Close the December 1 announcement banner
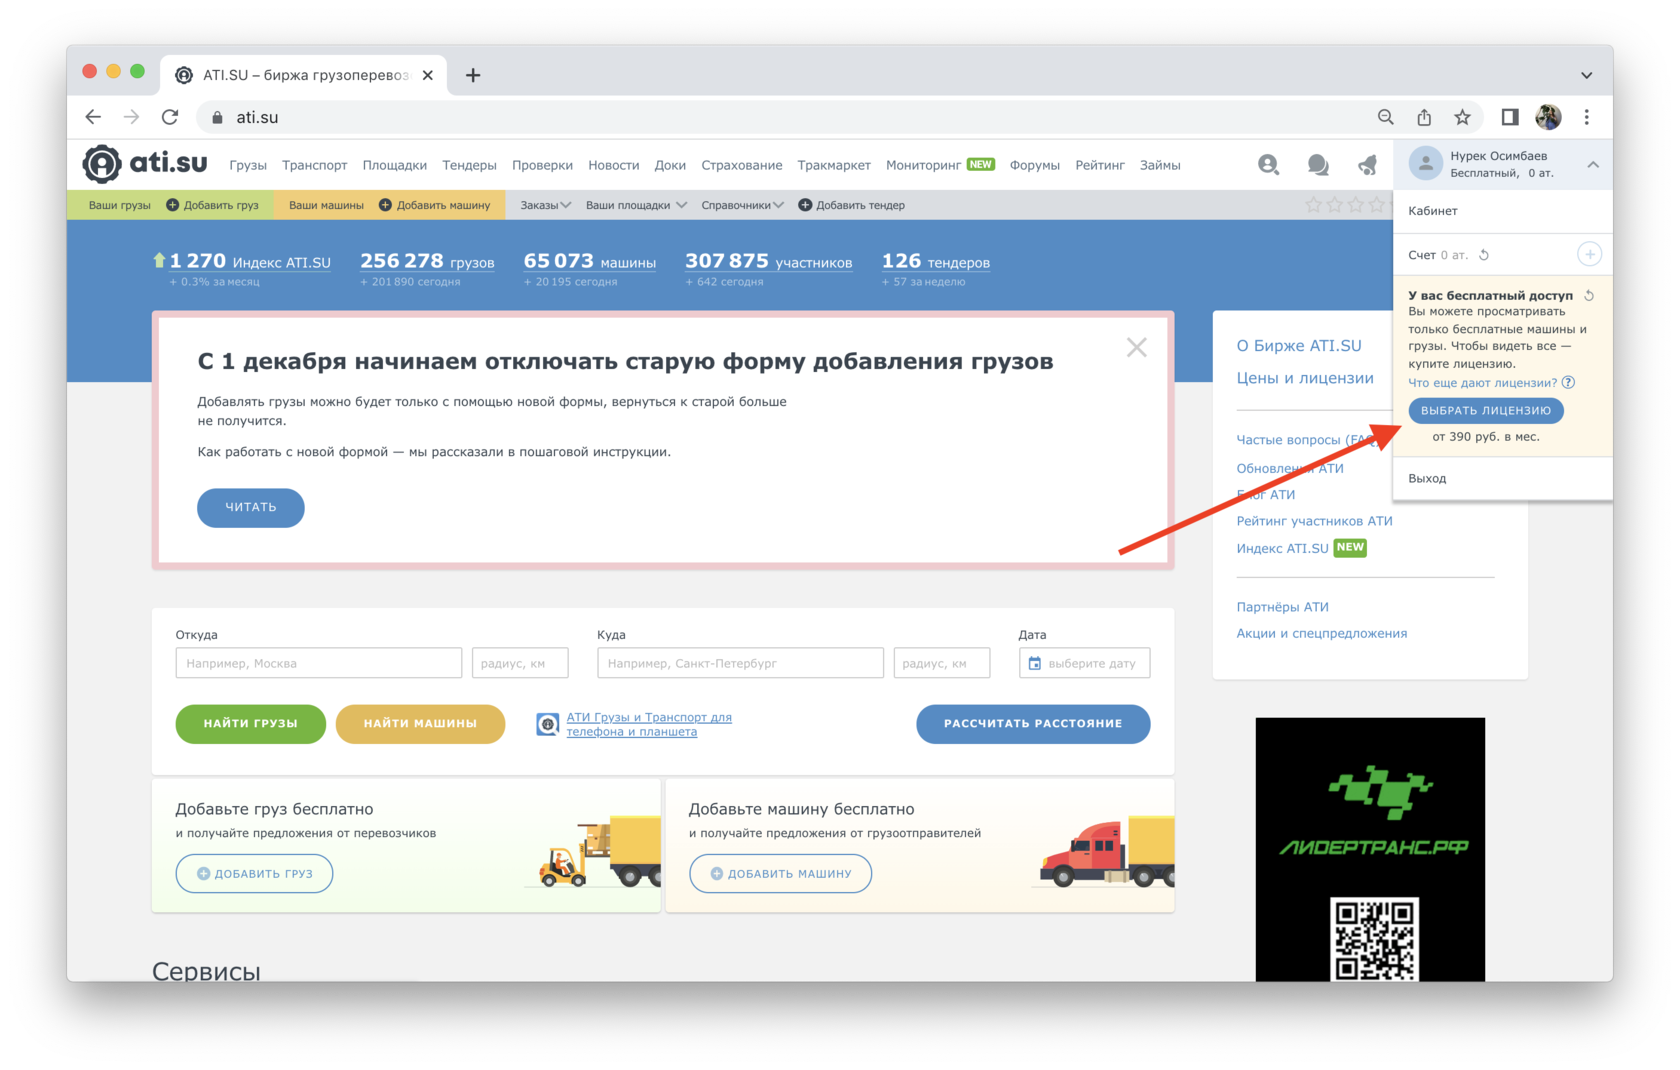Viewport: 1680px width, 1070px height. (1136, 347)
